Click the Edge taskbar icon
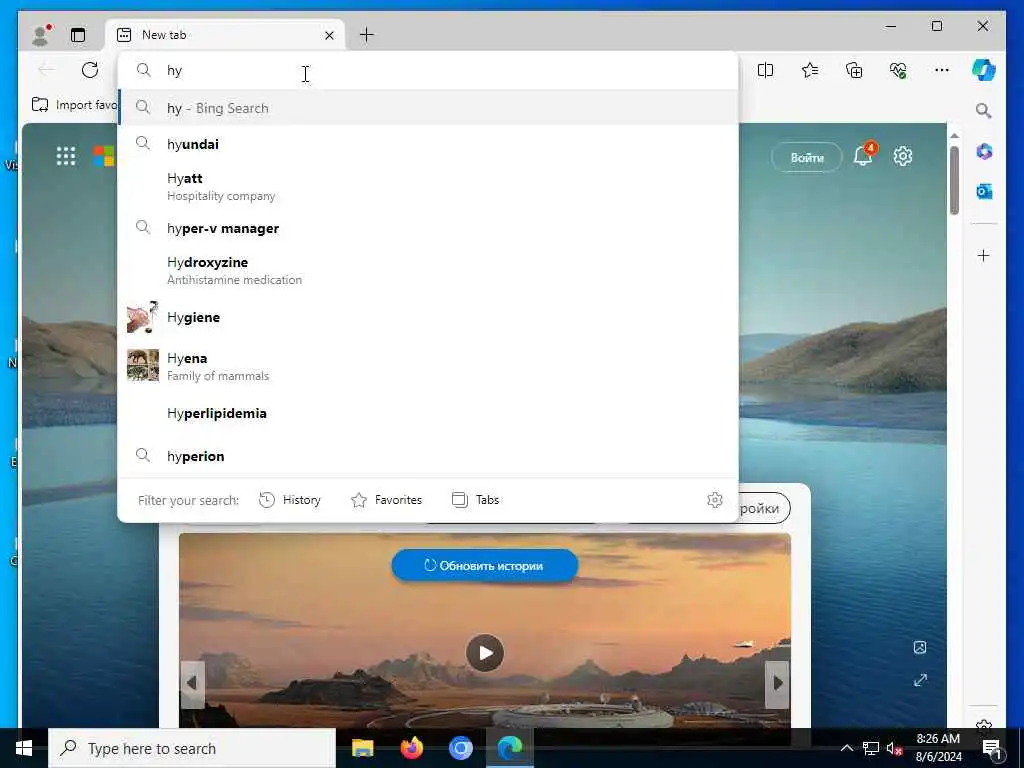The width and height of the screenshot is (1024, 768). (510, 748)
